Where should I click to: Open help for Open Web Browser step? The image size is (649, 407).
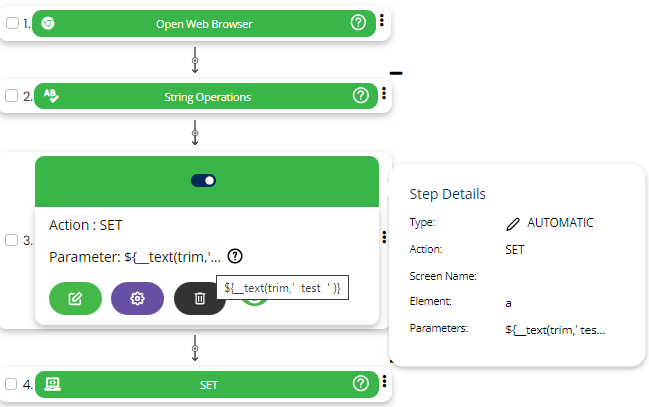(360, 23)
